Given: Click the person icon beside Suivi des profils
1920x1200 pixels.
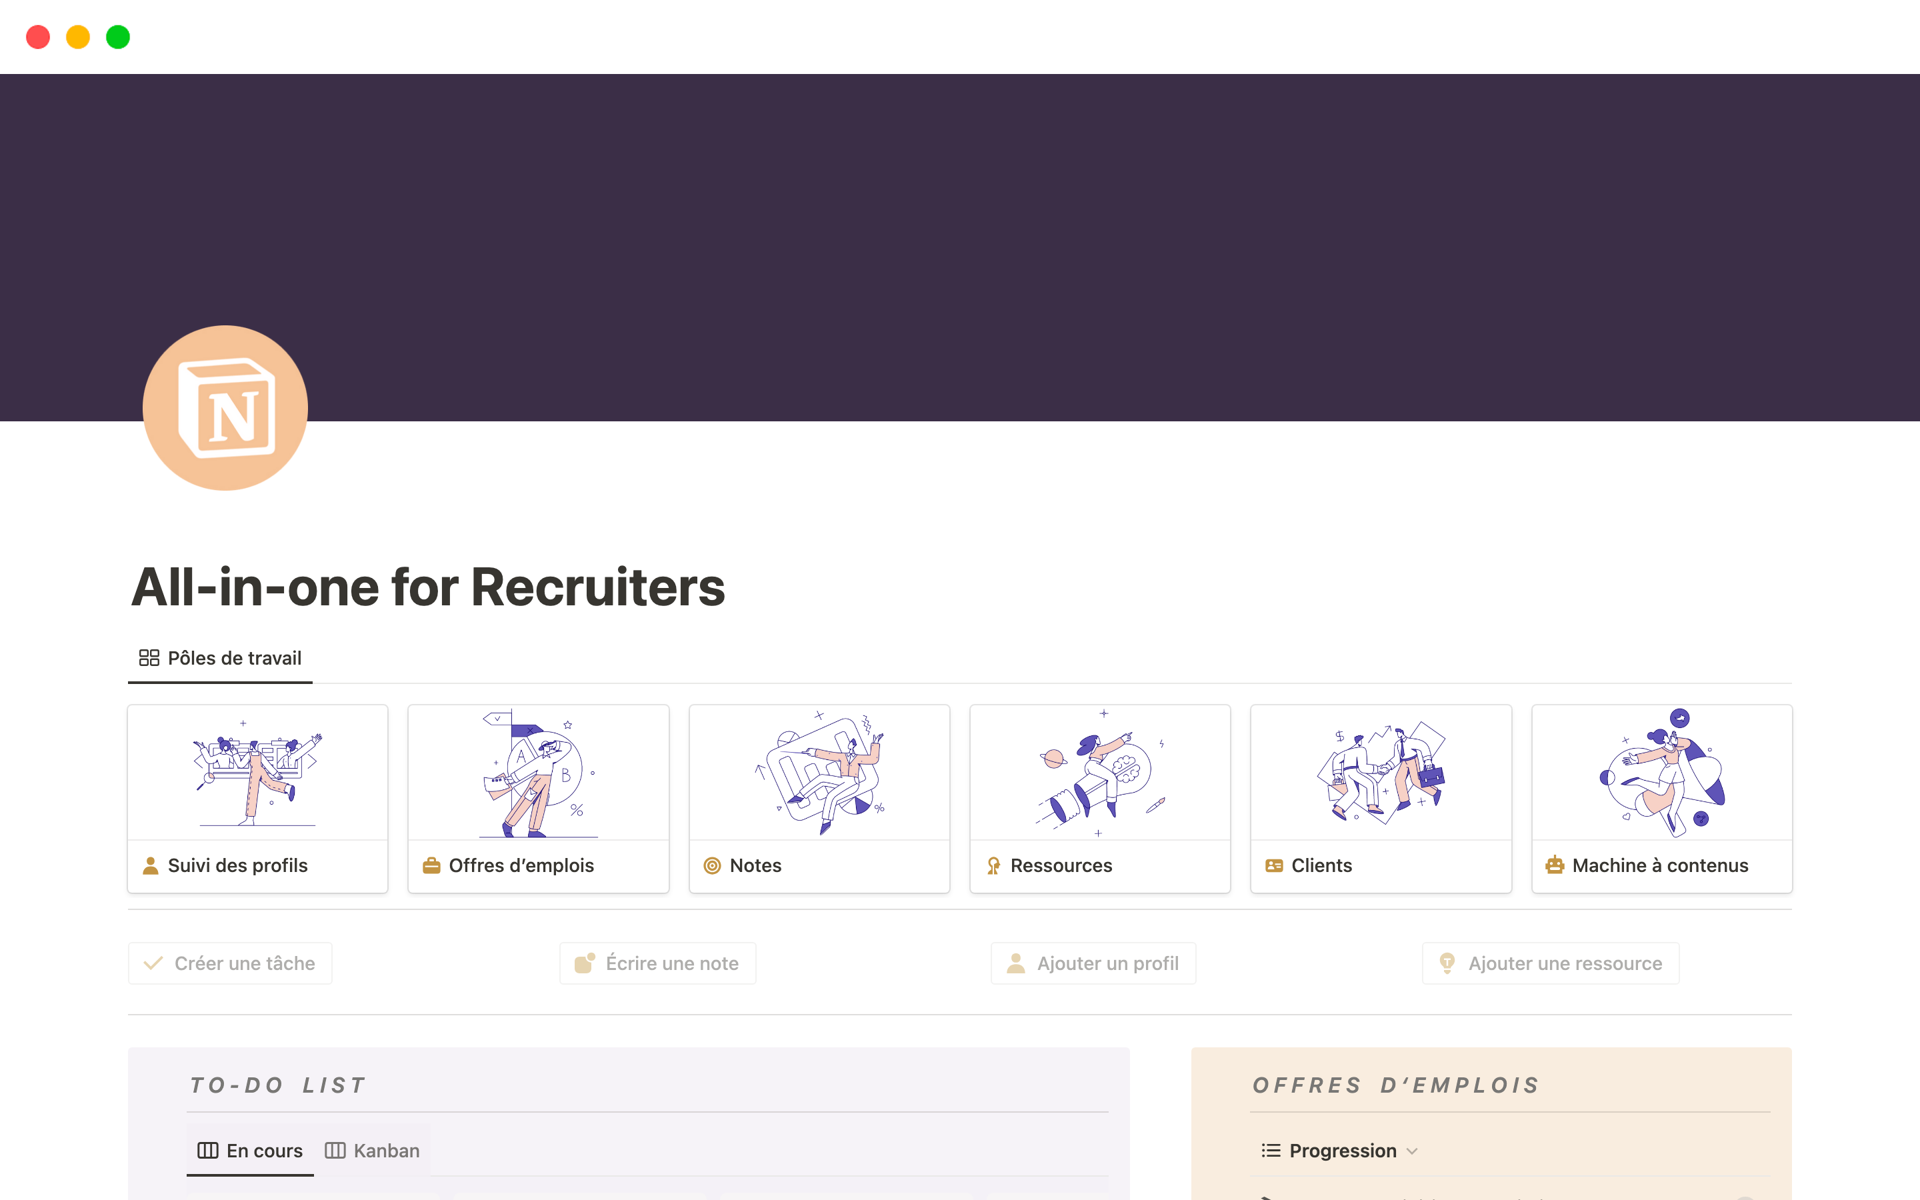Looking at the screenshot, I should click(150, 866).
